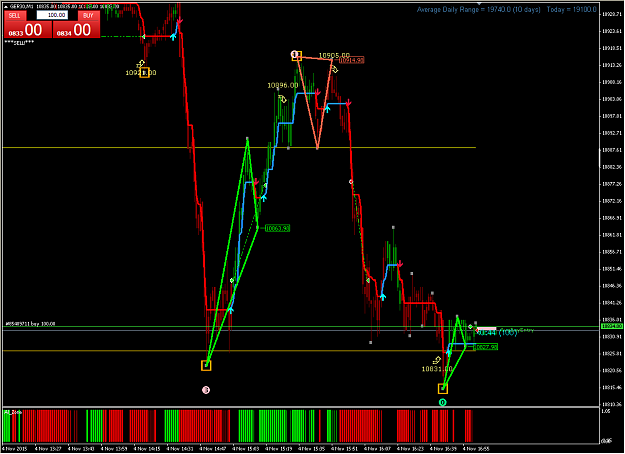Select orange square above the green circled 0

tap(443, 388)
